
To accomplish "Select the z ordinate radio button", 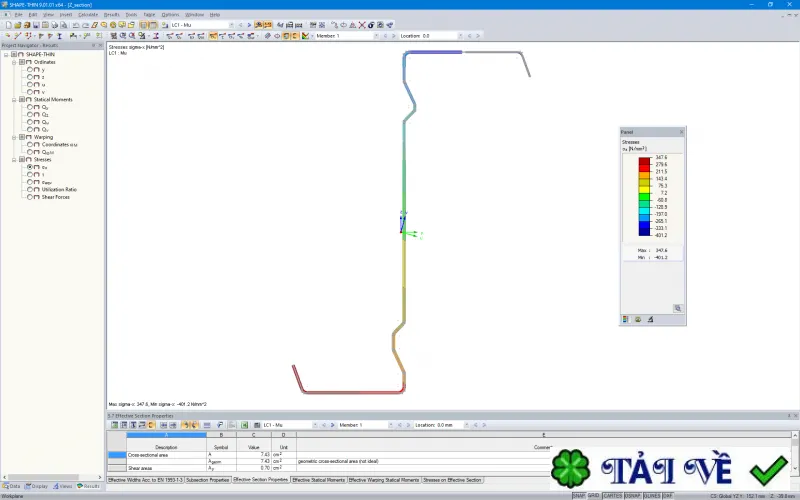I will click(30, 77).
